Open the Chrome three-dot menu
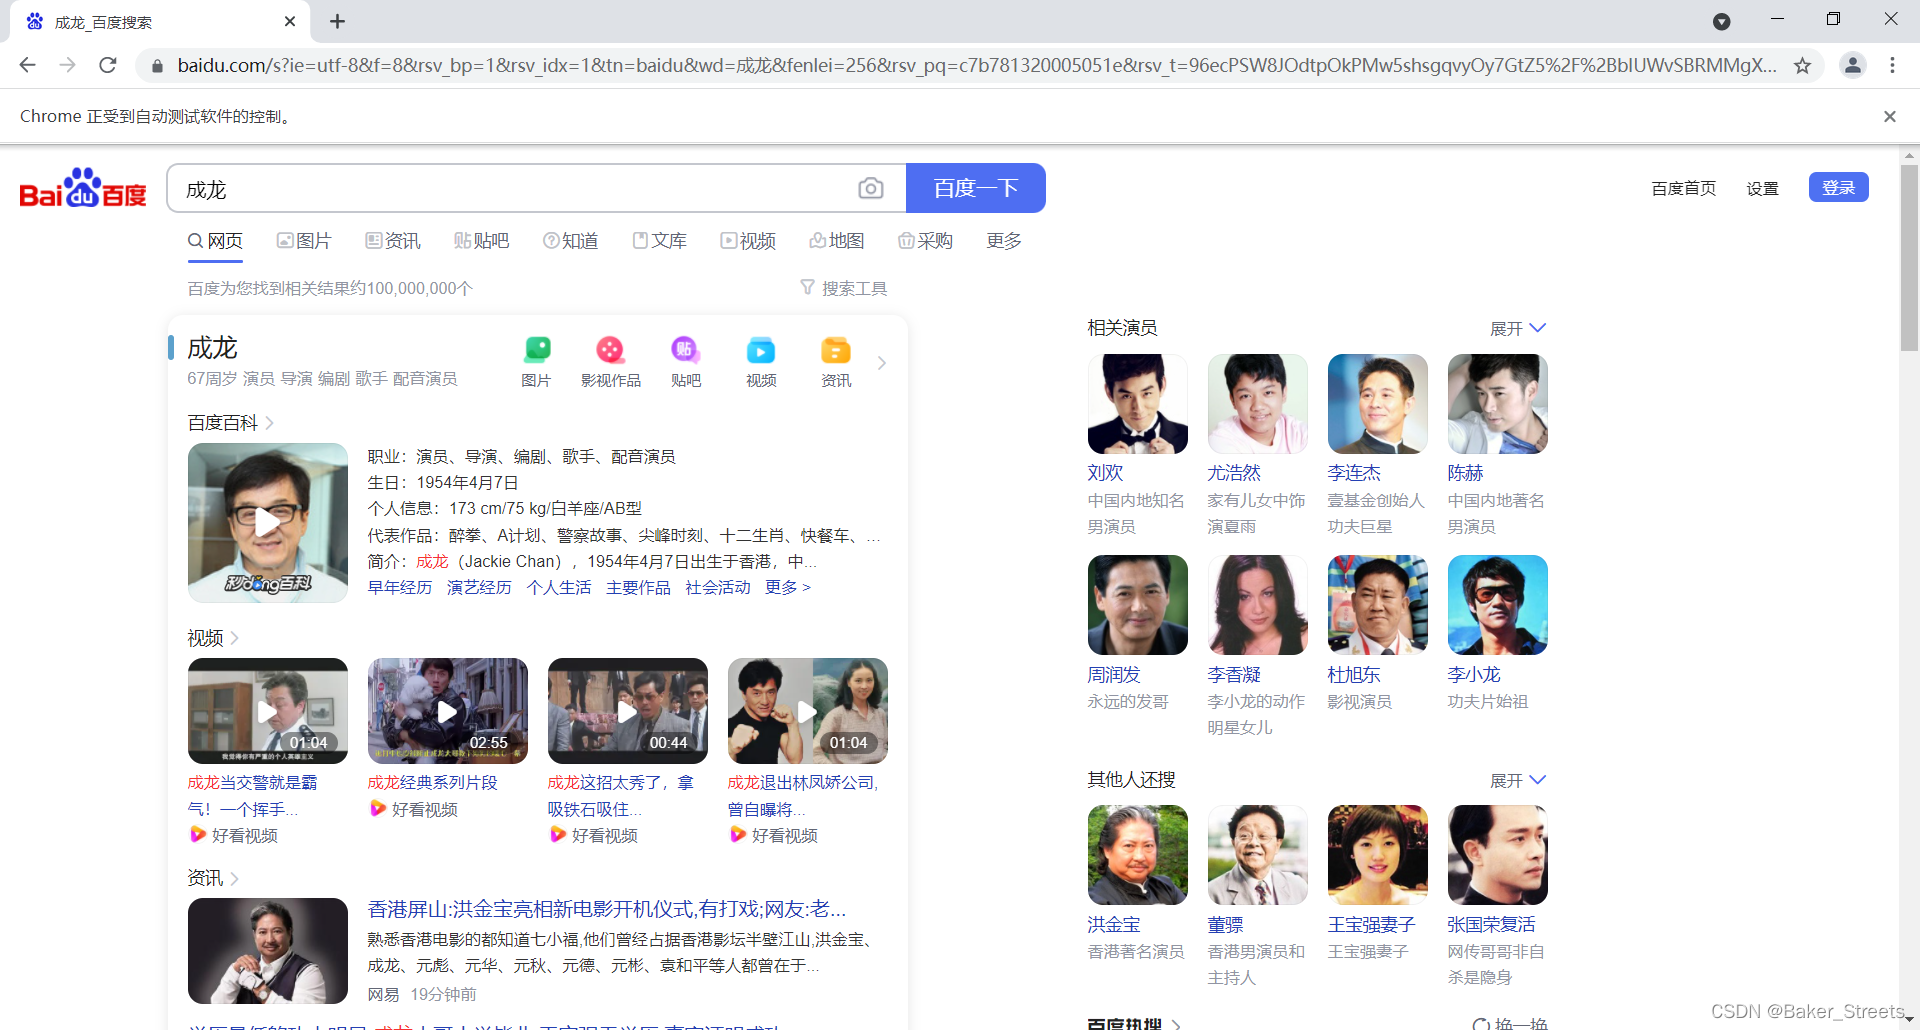The width and height of the screenshot is (1920, 1030). point(1892,65)
